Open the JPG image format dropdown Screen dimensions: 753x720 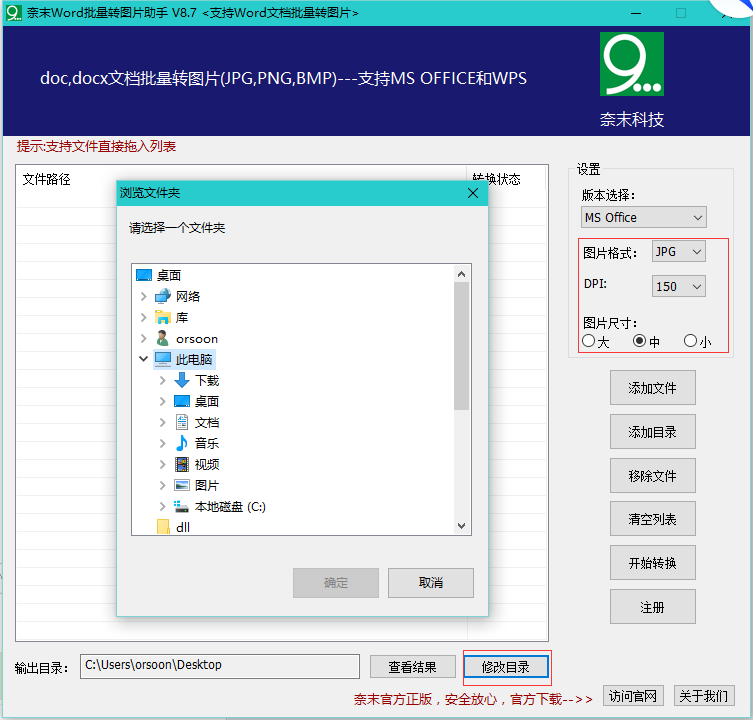(x=679, y=252)
